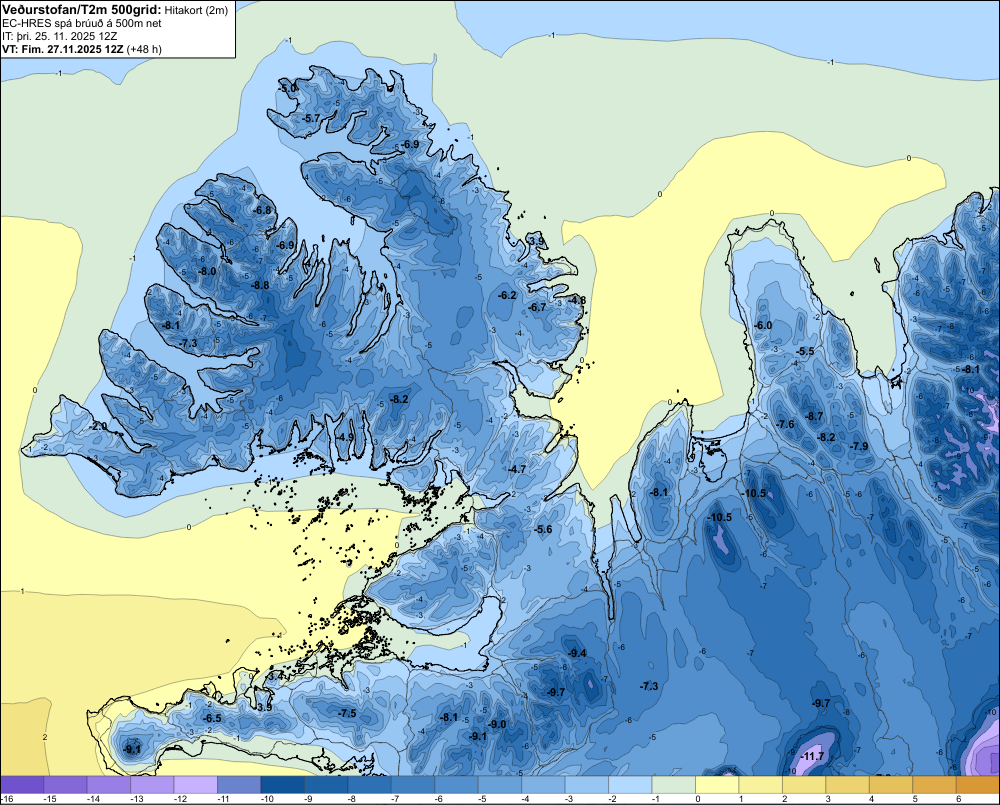Click the '-8.0' temperature label

(x=207, y=271)
